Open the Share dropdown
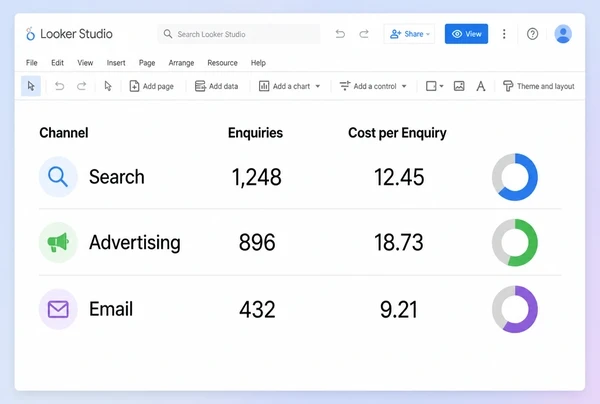The width and height of the screenshot is (600, 404). pyautogui.click(x=409, y=34)
